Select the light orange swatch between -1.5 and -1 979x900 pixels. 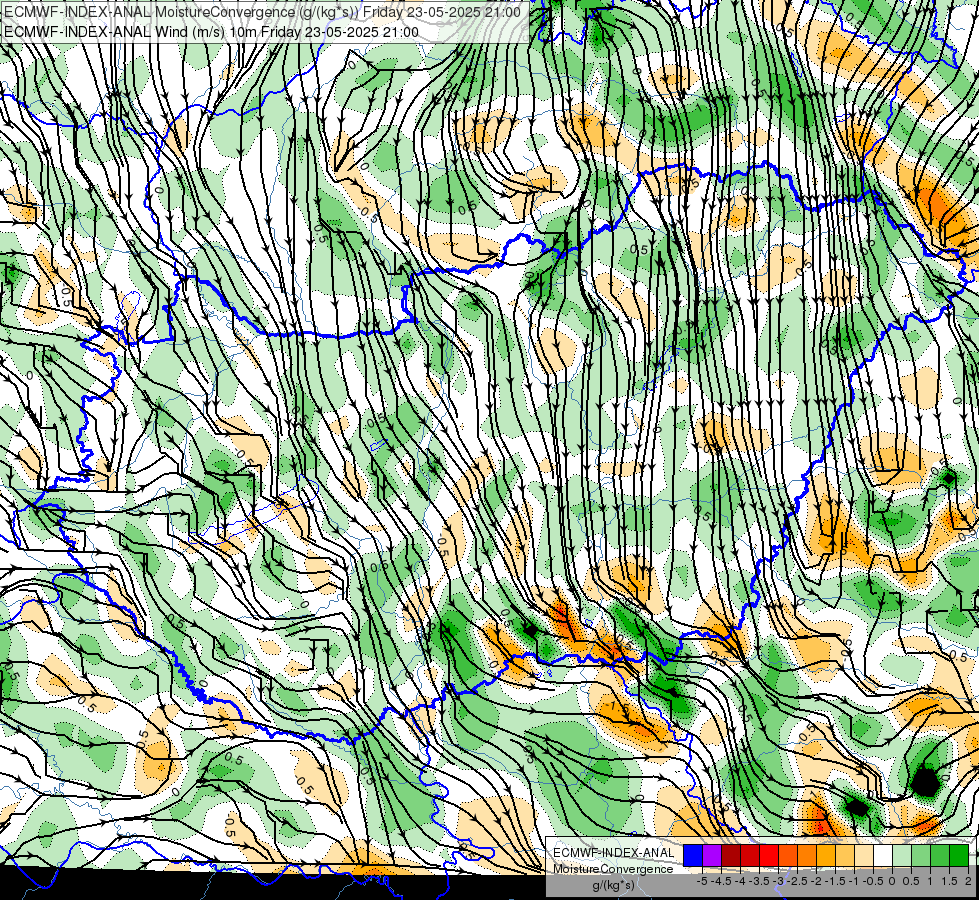(x=845, y=855)
